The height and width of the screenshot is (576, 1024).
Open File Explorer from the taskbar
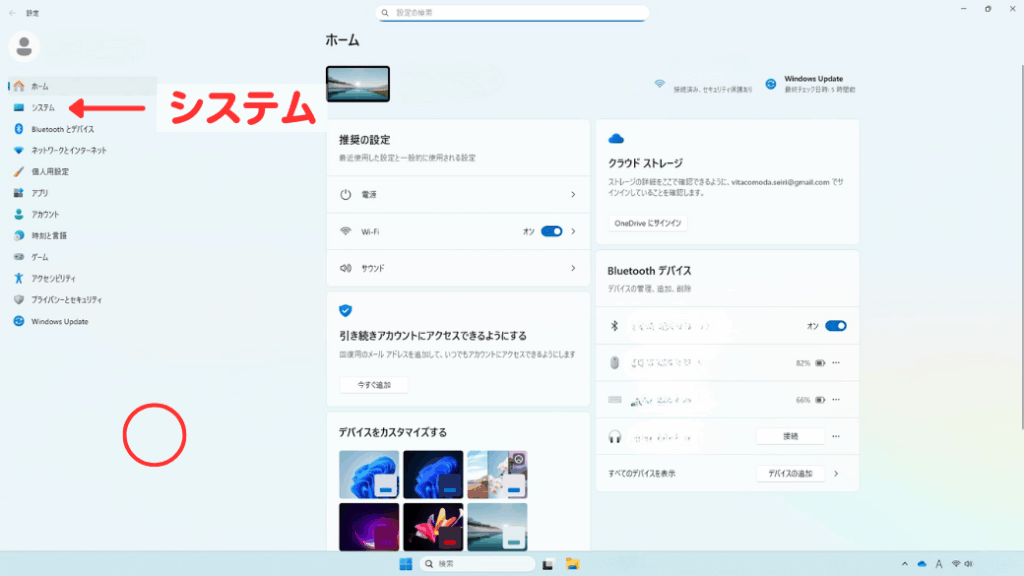click(x=573, y=564)
